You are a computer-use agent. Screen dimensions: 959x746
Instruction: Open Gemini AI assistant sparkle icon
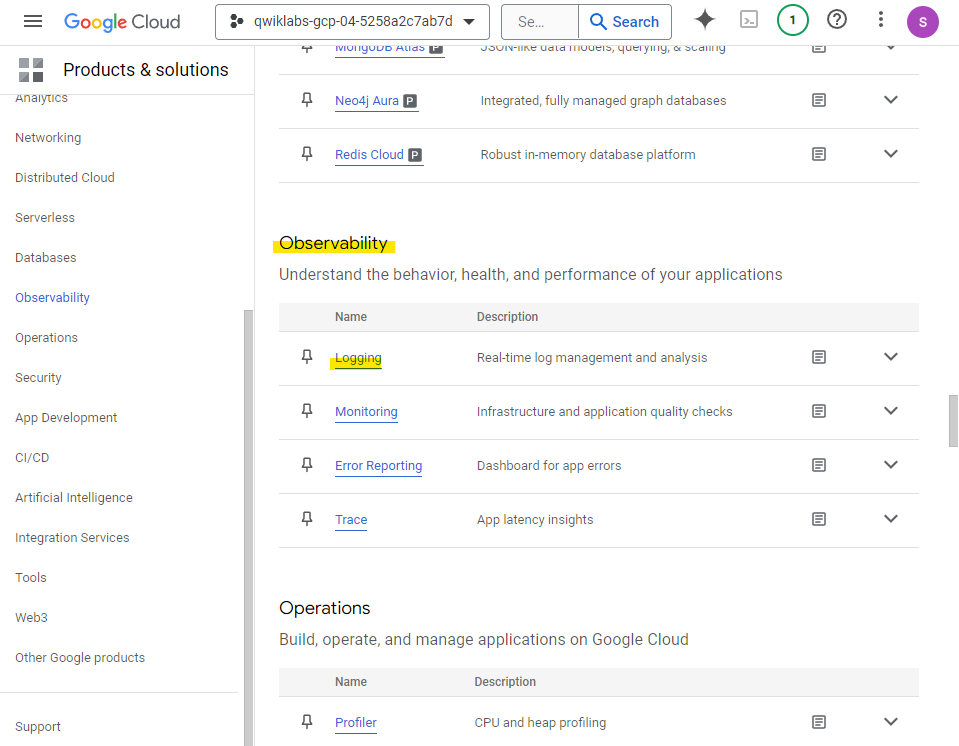[705, 20]
